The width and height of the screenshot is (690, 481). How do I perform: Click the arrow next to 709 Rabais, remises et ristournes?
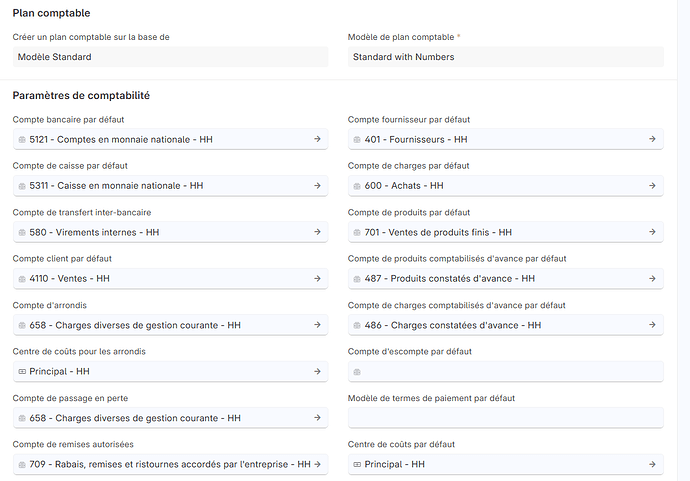click(x=317, y=464)
